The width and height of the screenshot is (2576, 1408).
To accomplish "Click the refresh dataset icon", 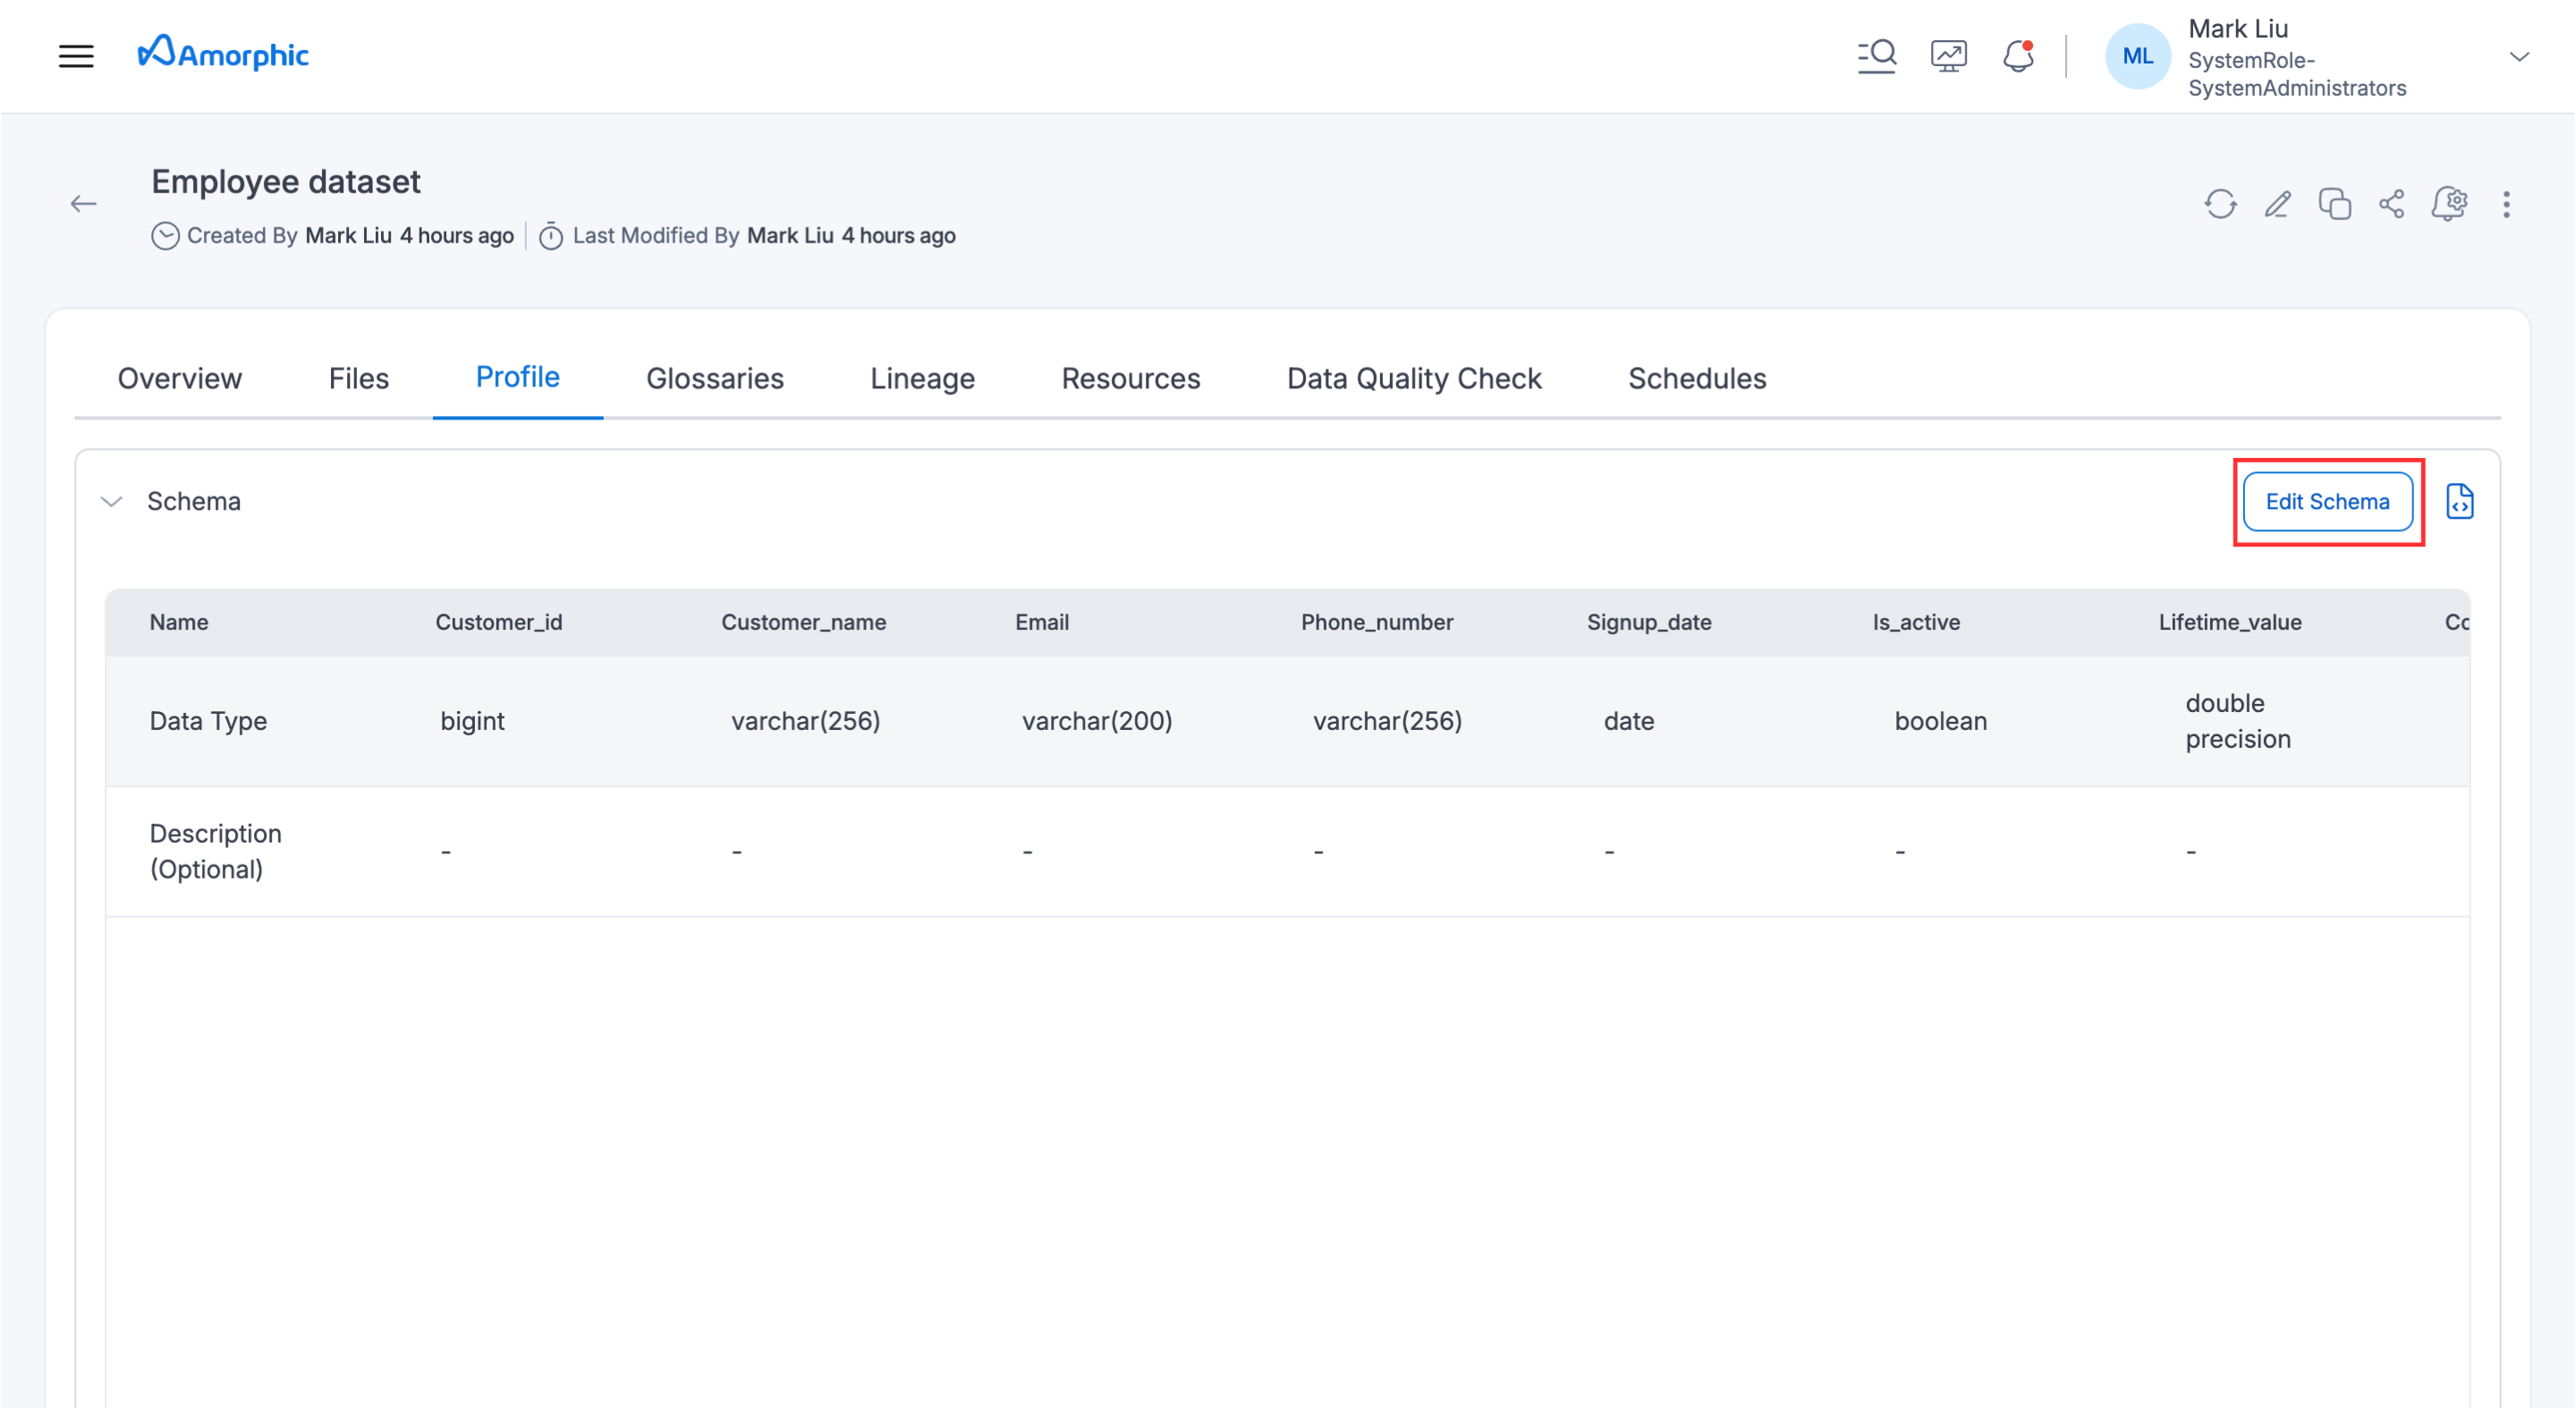I will pyautogui.click(x=2220, y=204).
